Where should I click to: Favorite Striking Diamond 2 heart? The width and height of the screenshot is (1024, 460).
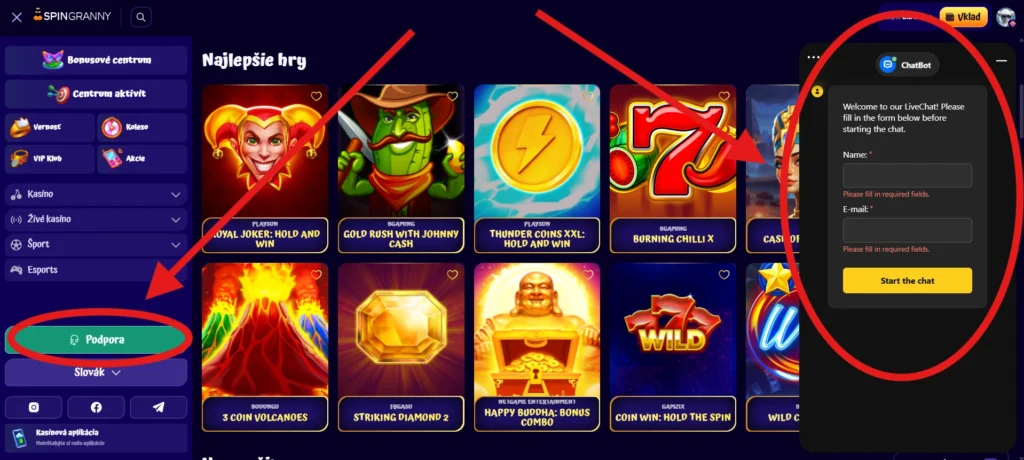pos(452,274)
